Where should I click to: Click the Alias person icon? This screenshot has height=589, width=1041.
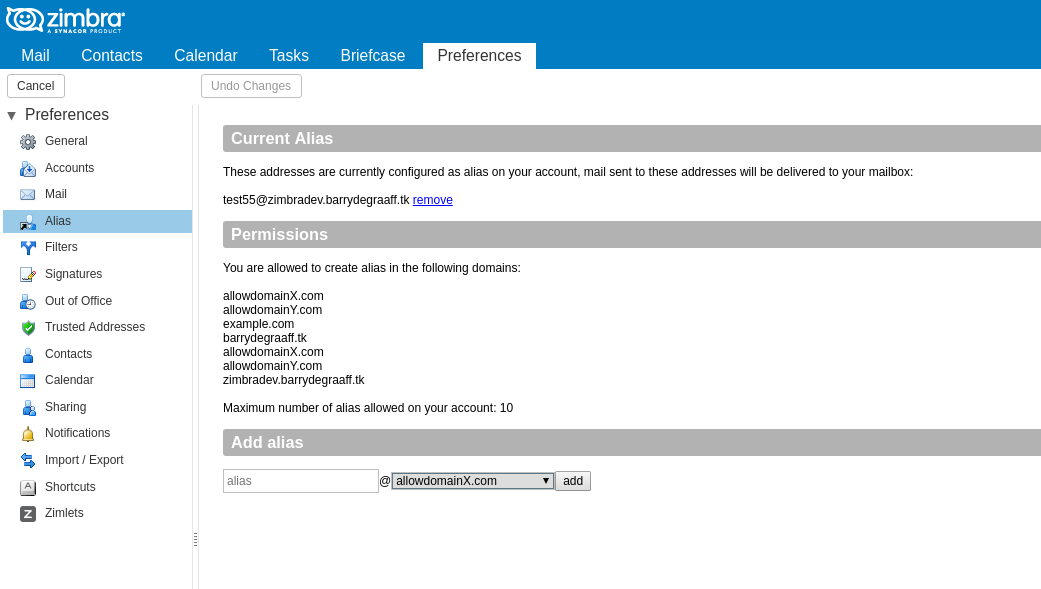click(x=28, y=222)
